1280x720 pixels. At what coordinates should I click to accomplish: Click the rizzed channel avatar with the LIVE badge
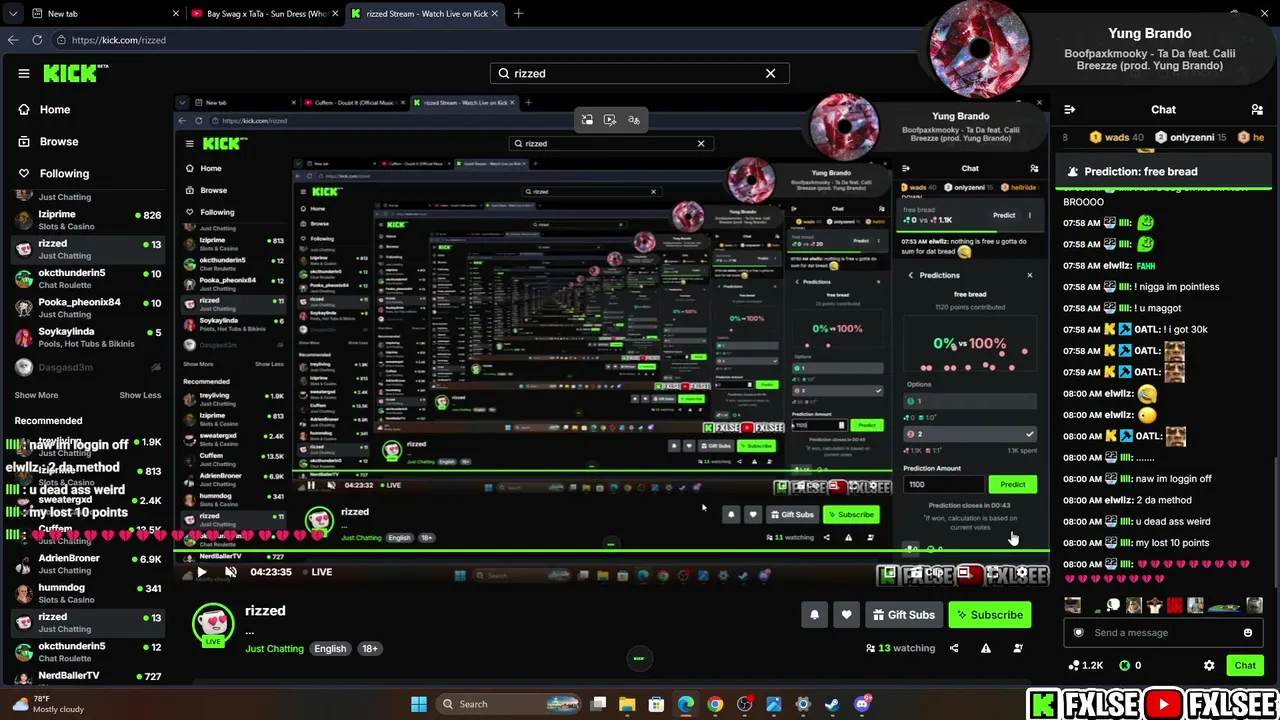click(x=213, y=624)
